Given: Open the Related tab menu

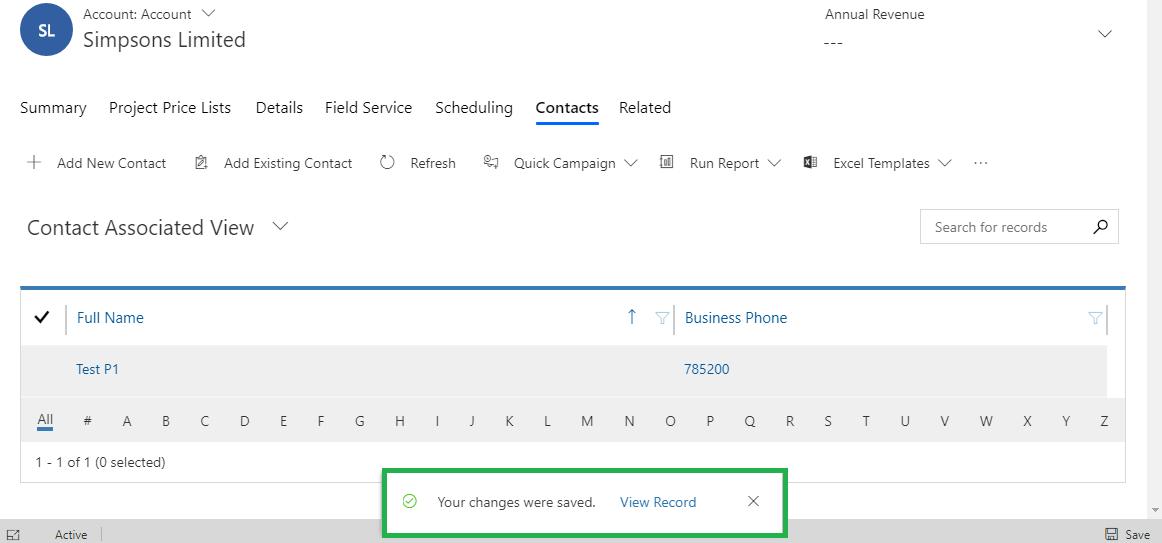Looking at the screenshot, I should click(x=645, y=107).
